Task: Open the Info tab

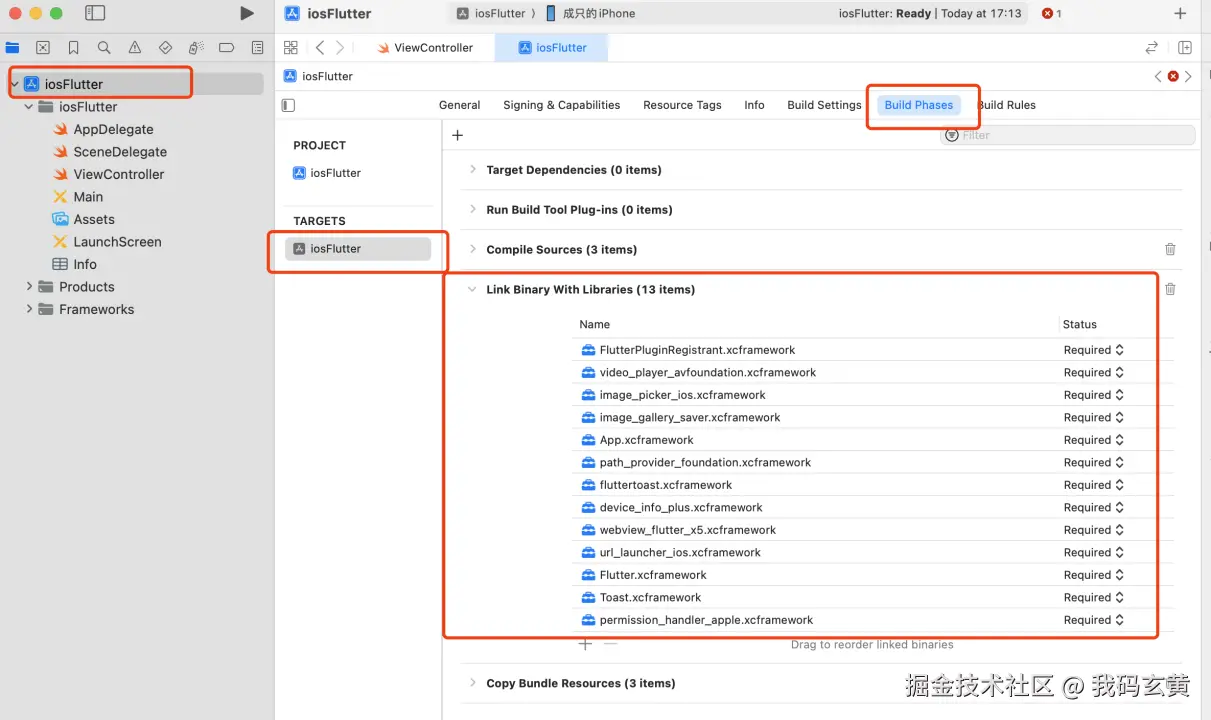Action: (x=754, y=105)
